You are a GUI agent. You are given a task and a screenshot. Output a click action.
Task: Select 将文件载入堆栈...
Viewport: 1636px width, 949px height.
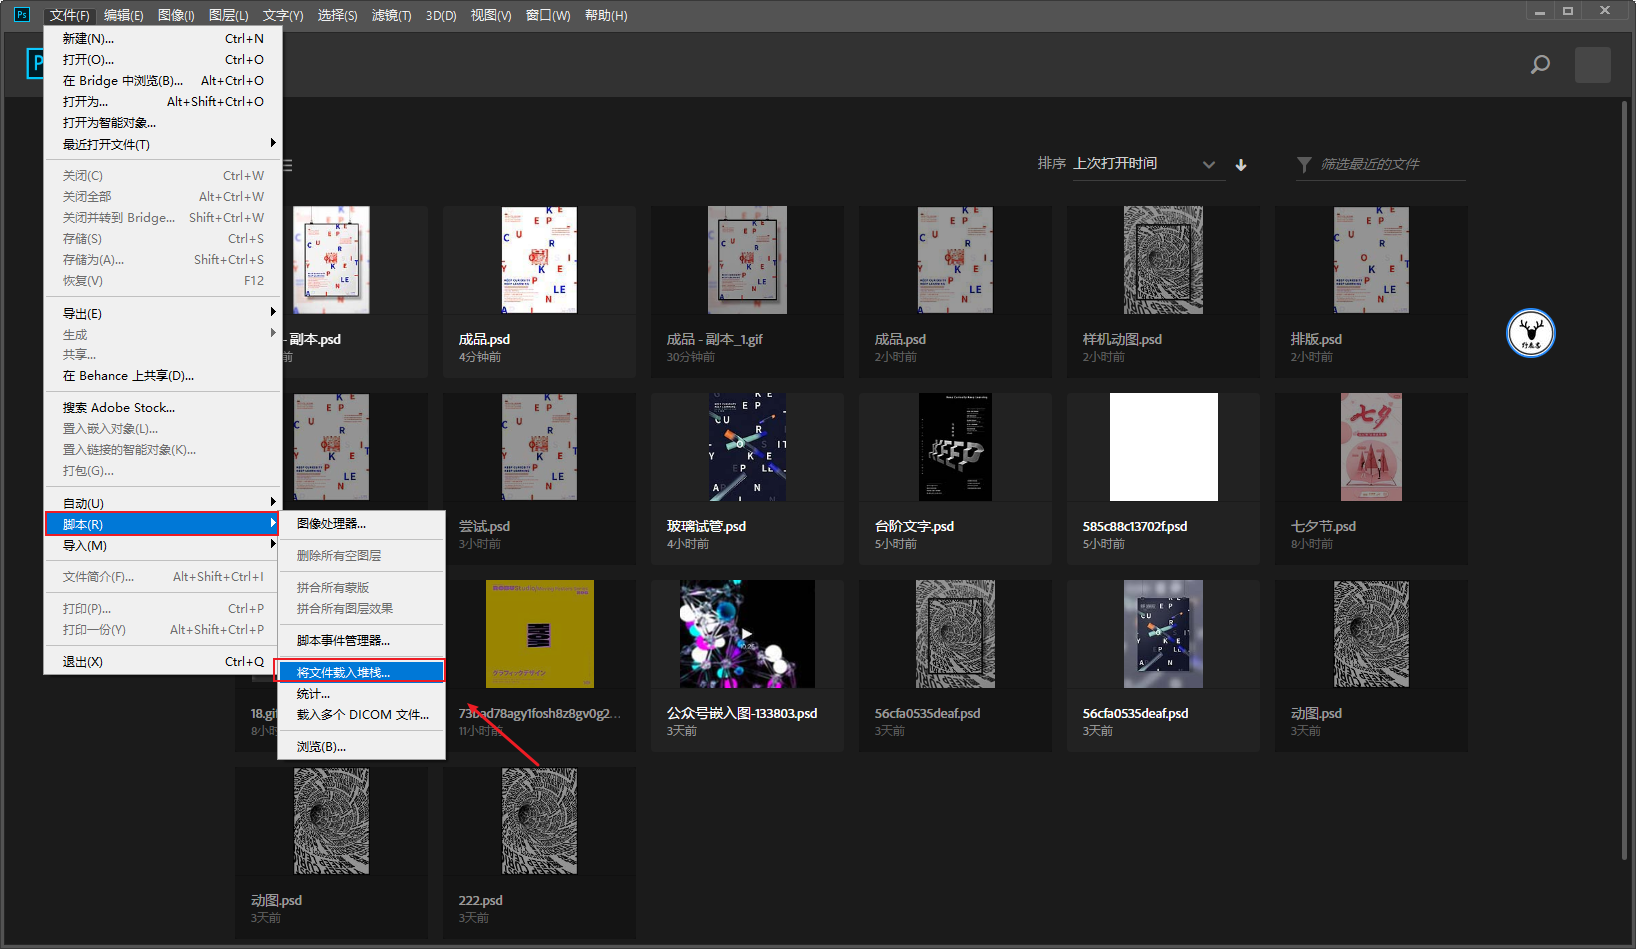[361, 672]
